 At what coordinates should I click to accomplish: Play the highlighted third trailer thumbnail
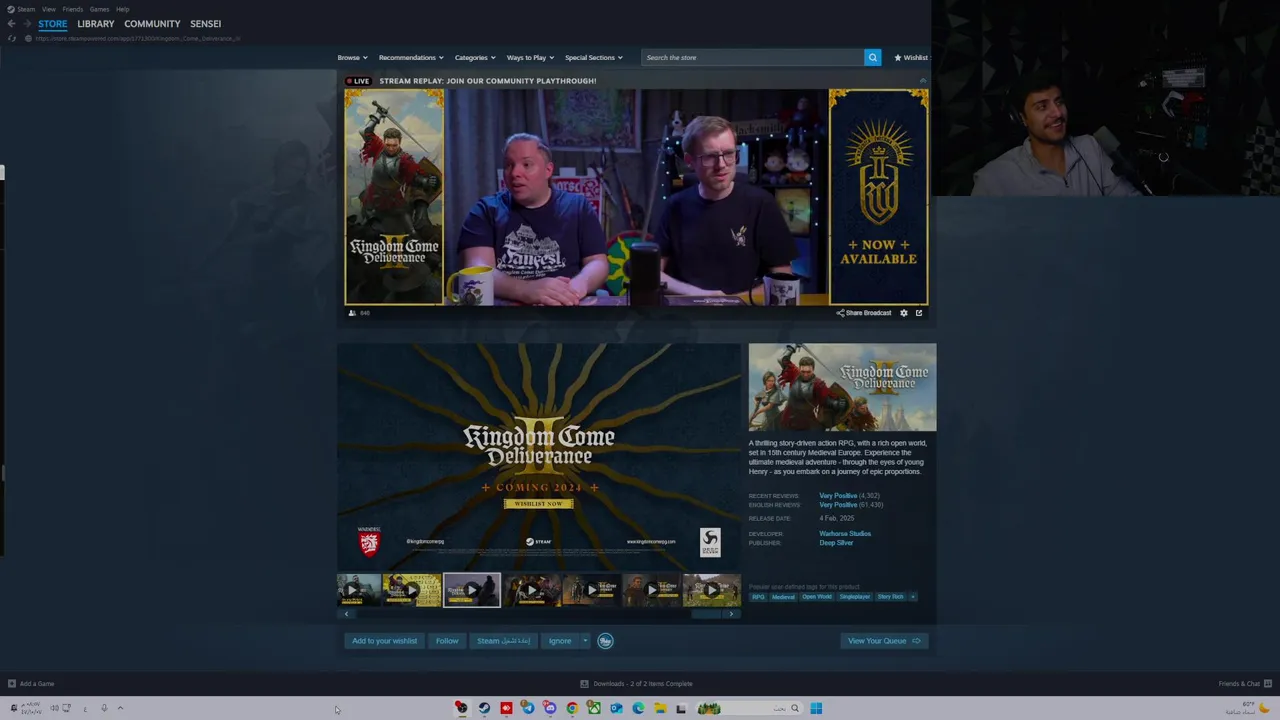[472, 590]
